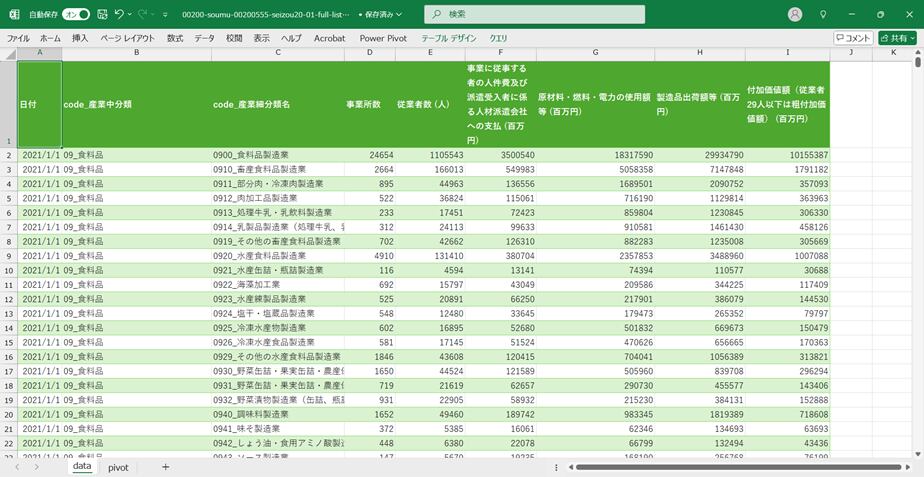Switch to the pivot sheet tab
The height and width of the screenshot is (477, 924).
[118, 467]
